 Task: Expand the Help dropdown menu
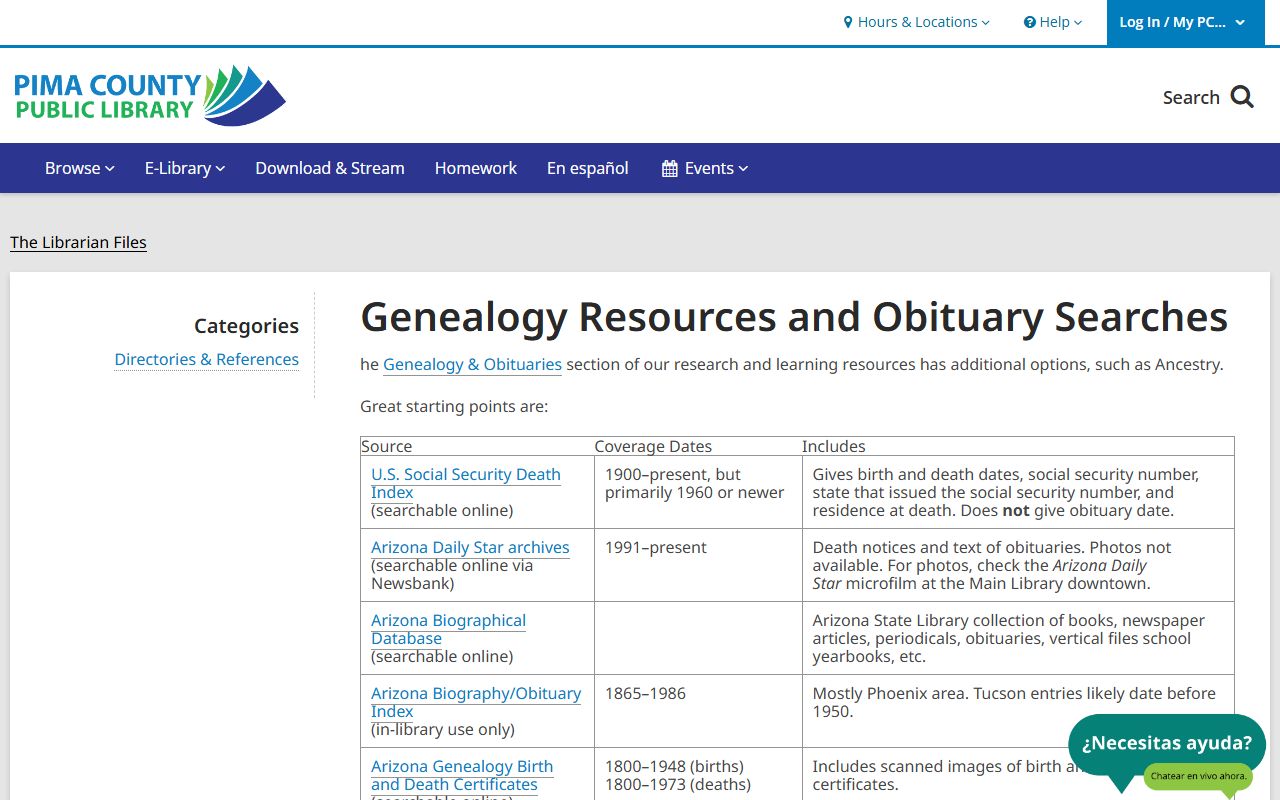click(1053, 22)
